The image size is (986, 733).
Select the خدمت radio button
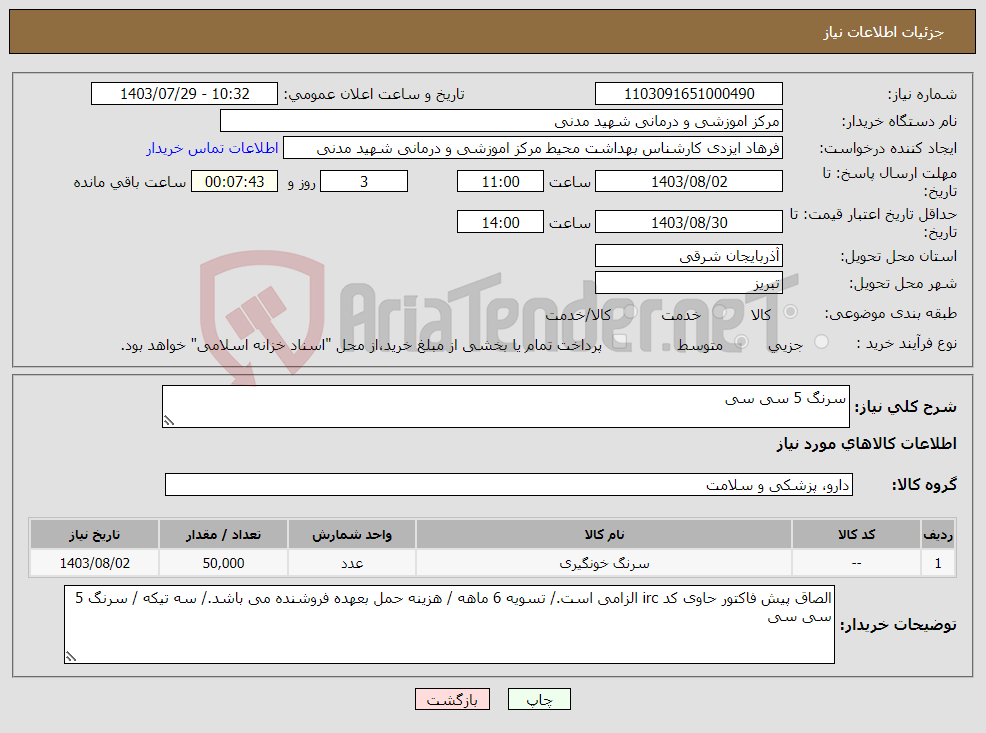pyautogui.click(x=721, y=311)
